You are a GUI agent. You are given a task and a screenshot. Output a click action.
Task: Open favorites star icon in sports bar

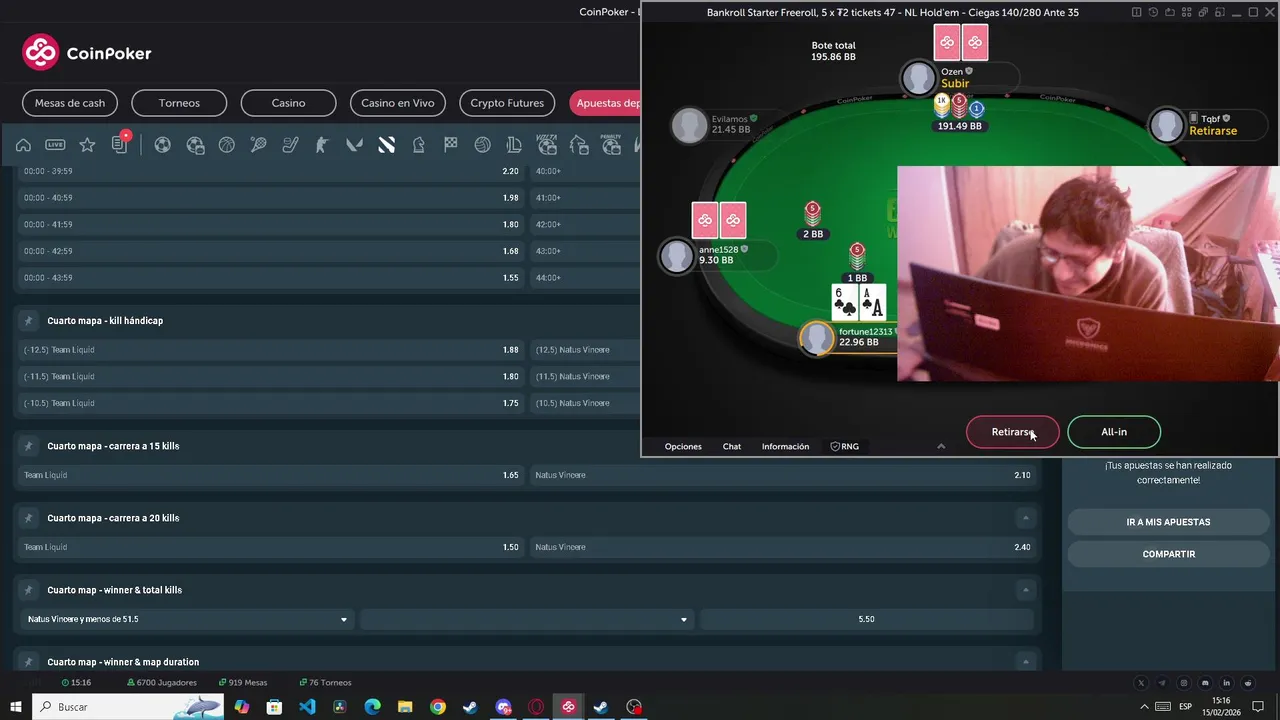87,145
